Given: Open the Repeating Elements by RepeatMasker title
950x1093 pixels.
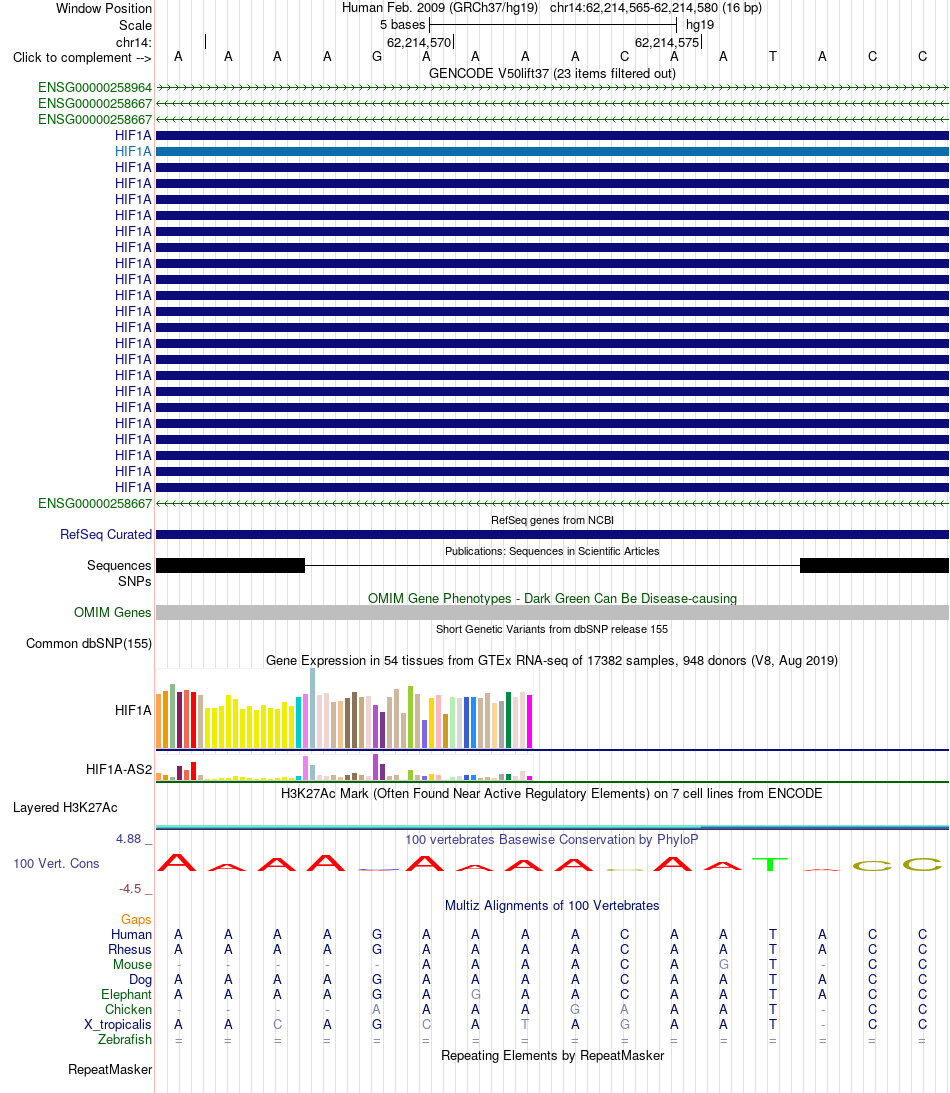Looking at the screenshot, I should pos(552,1055).
